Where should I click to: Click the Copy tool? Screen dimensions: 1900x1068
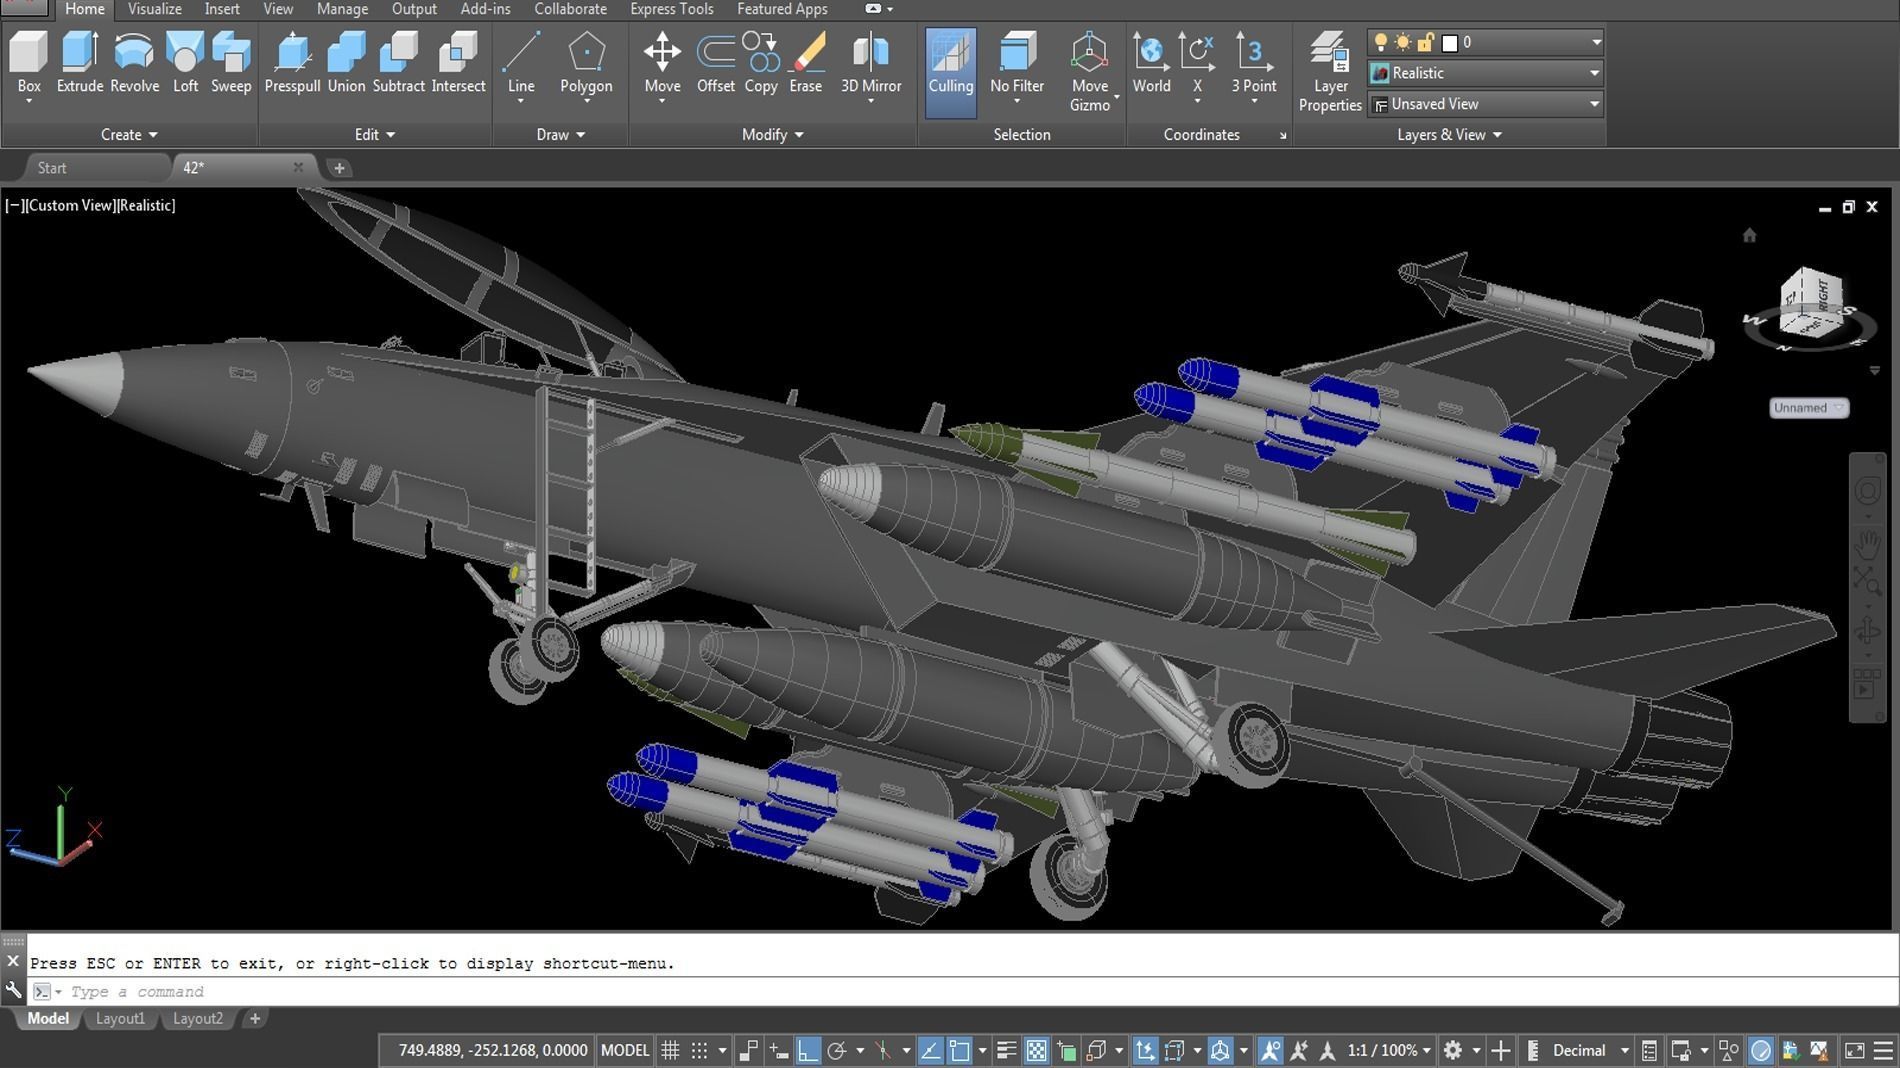coord(761,63)
